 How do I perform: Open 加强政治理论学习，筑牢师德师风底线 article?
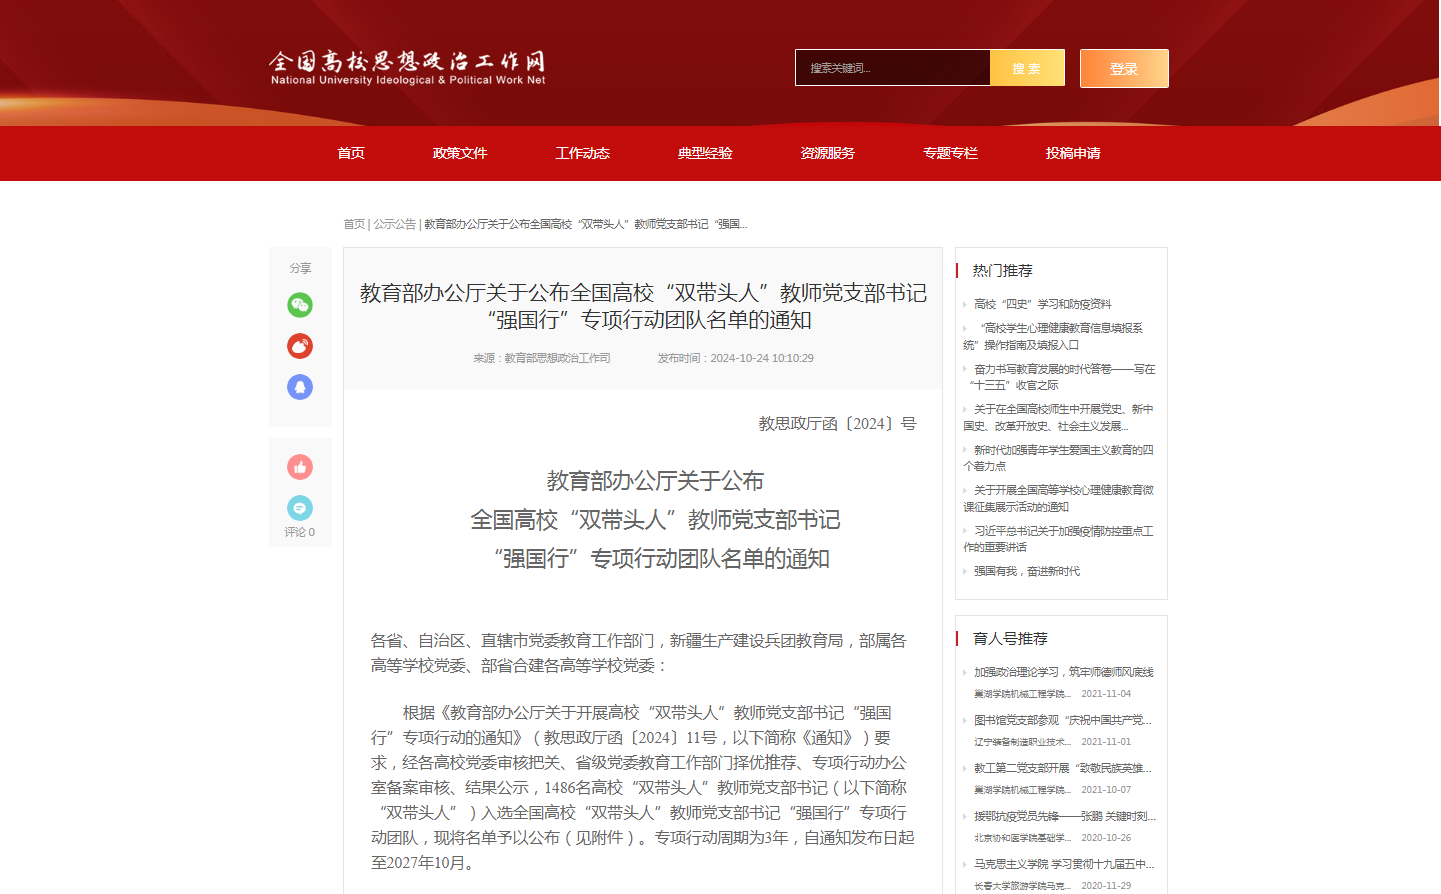coord(1063,672)
